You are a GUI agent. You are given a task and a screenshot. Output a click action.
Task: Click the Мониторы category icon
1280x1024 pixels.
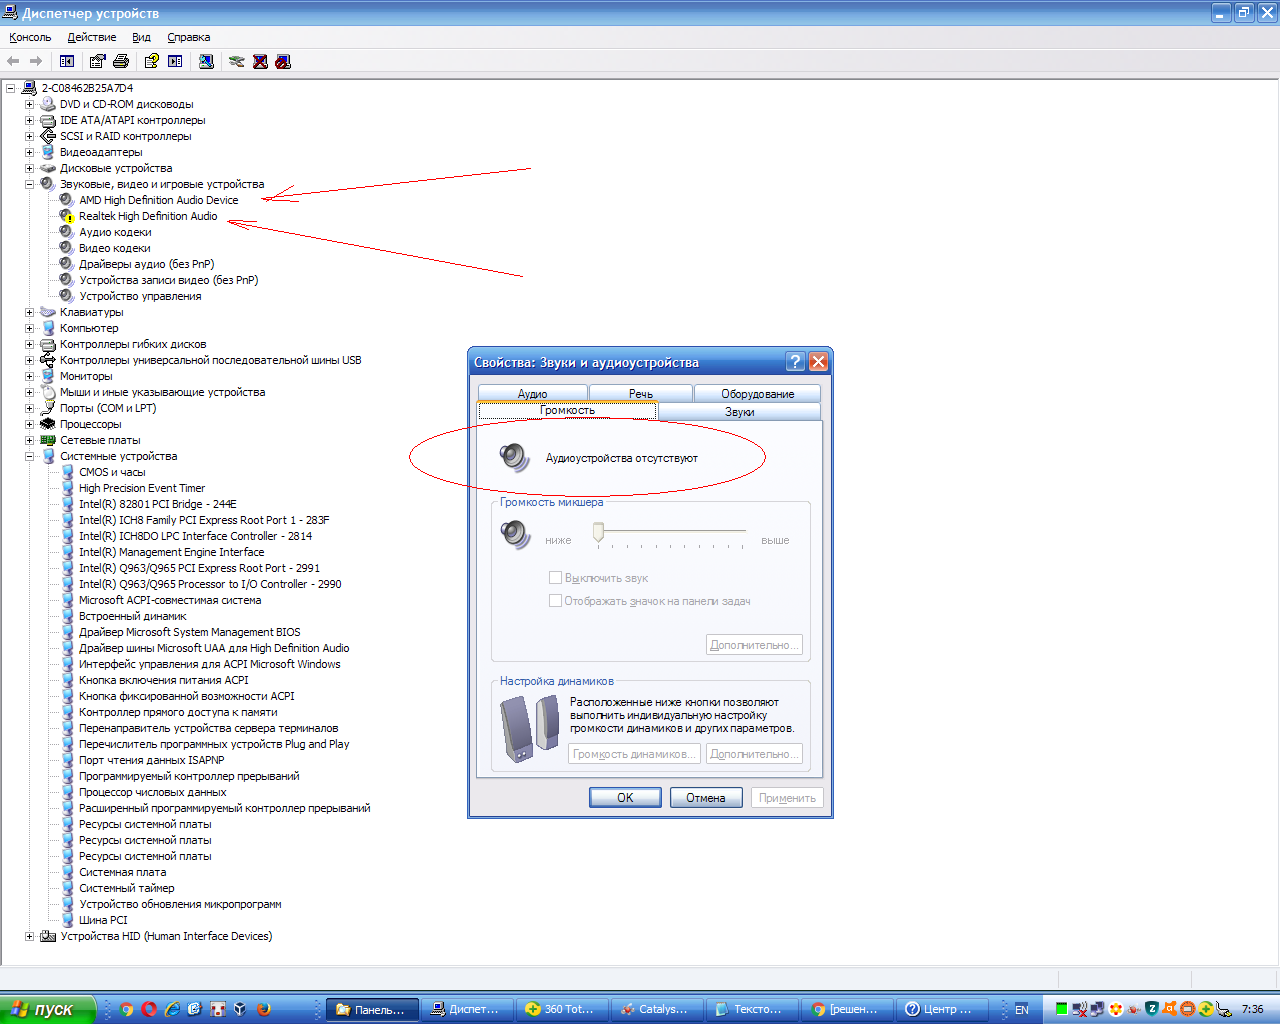point(48,376)
